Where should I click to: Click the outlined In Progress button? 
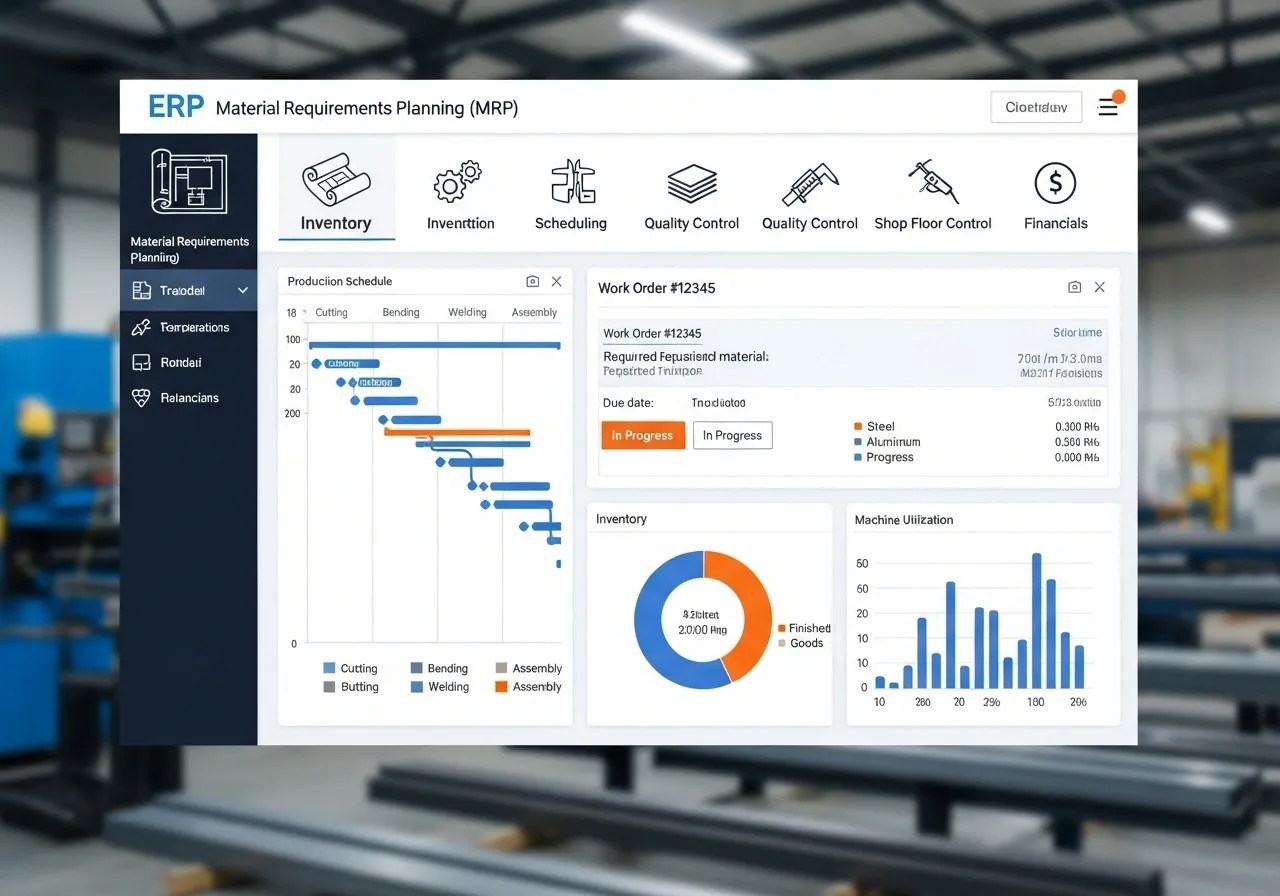[x=732, y=435]
